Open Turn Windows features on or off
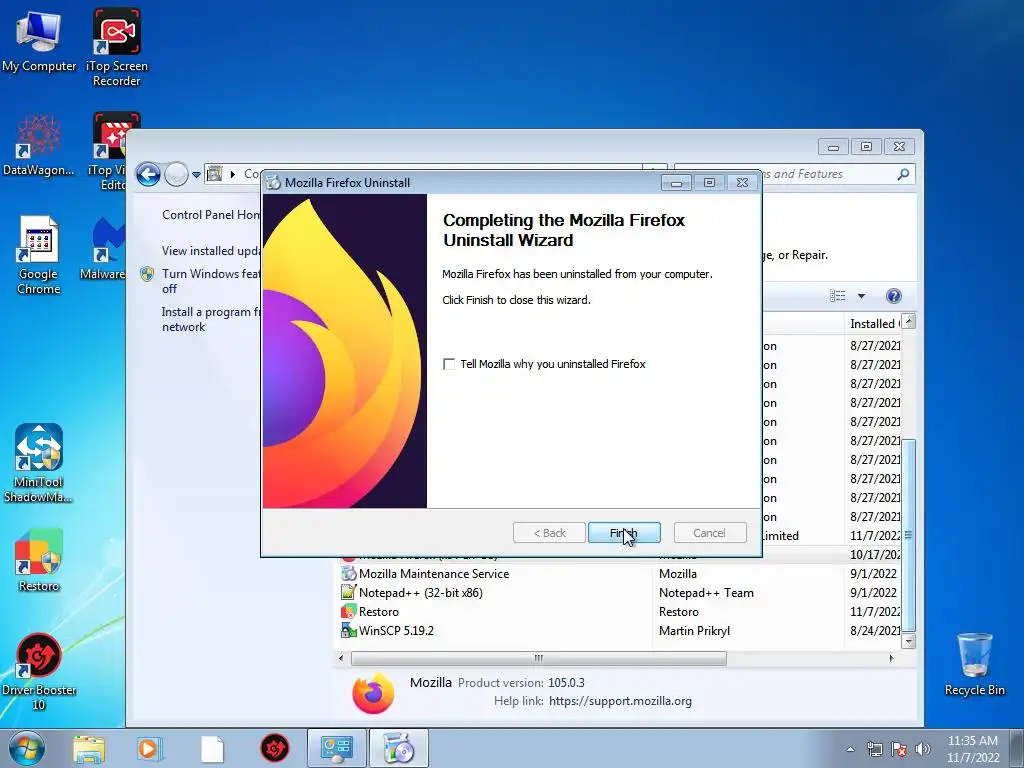1024x768 pixels. point(211,281)
